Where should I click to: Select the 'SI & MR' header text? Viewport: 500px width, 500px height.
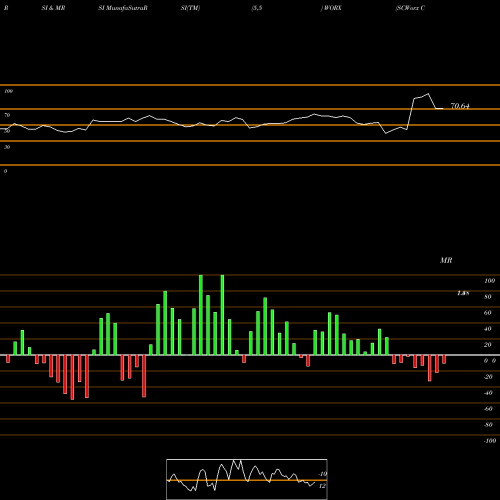[53, 8]
